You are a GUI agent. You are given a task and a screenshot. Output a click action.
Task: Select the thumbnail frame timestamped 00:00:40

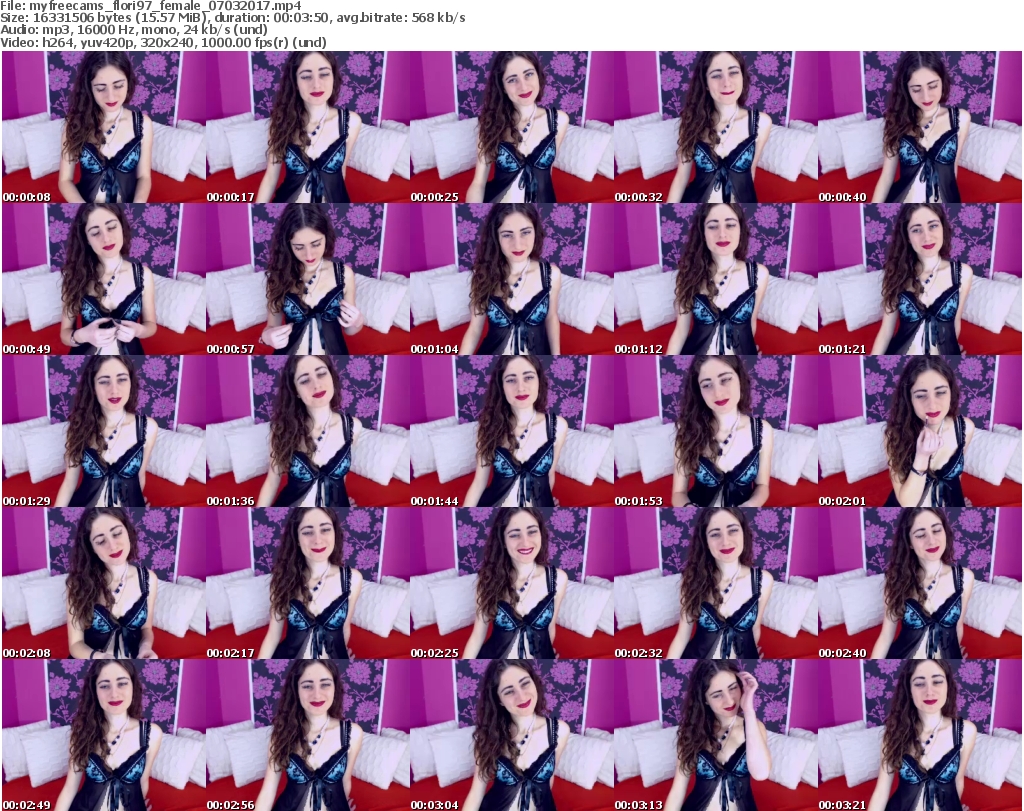(920, 127)
